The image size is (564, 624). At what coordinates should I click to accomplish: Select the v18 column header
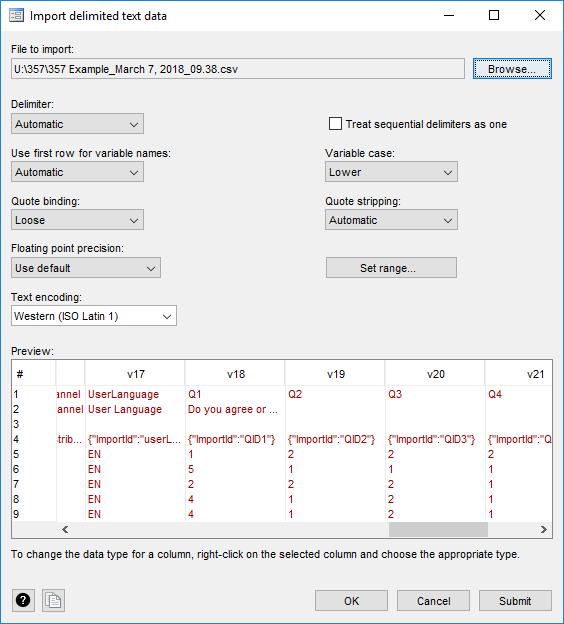(x=236, y=374)
